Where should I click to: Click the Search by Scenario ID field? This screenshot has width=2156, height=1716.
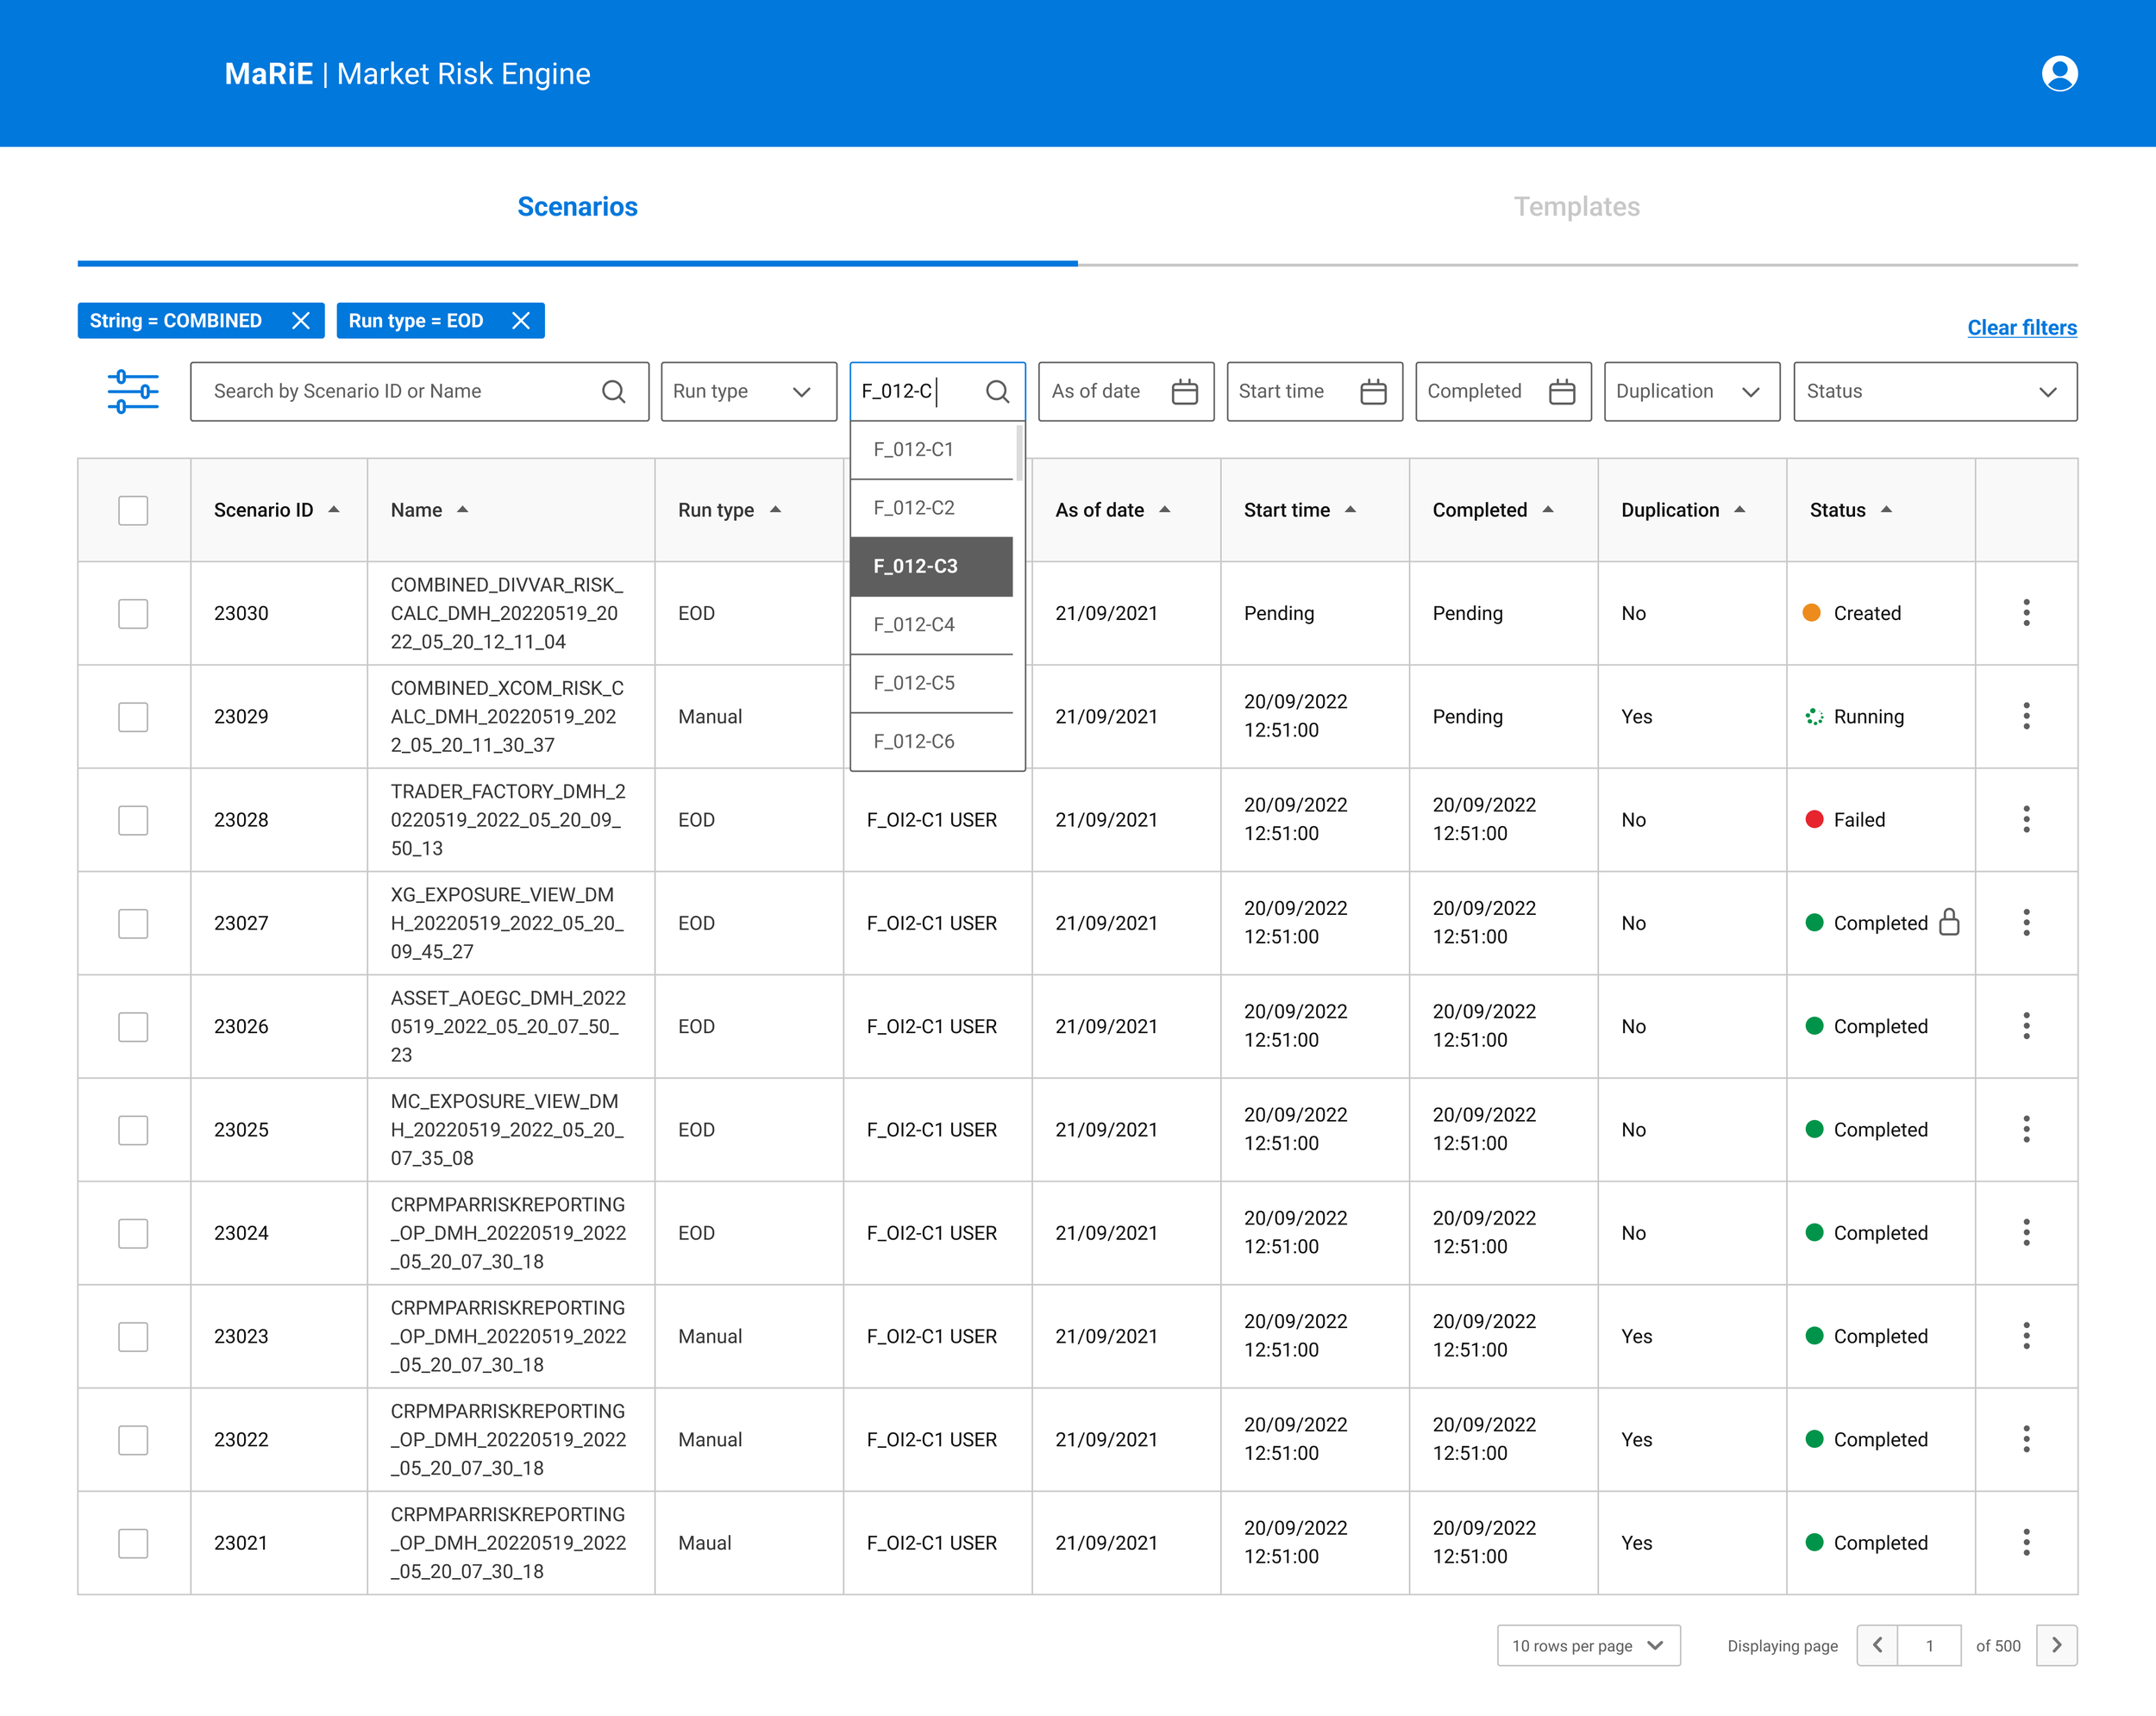click(400, 391)
